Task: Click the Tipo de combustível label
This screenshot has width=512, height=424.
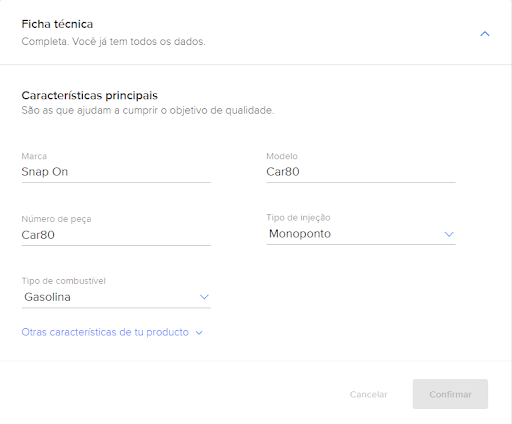Action: point(64,281)
